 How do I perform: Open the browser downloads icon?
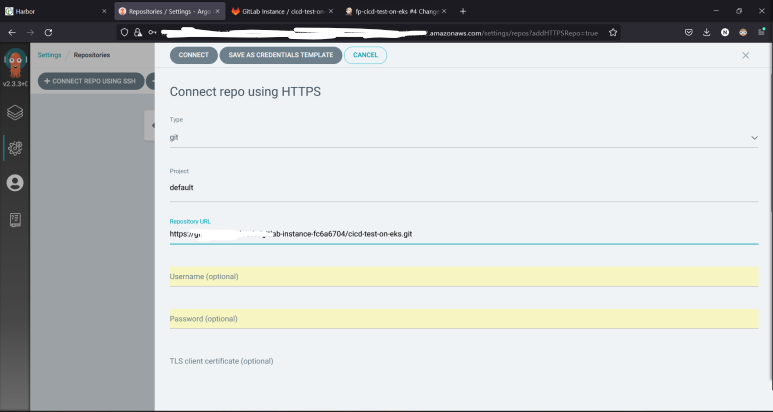[707, 32]
